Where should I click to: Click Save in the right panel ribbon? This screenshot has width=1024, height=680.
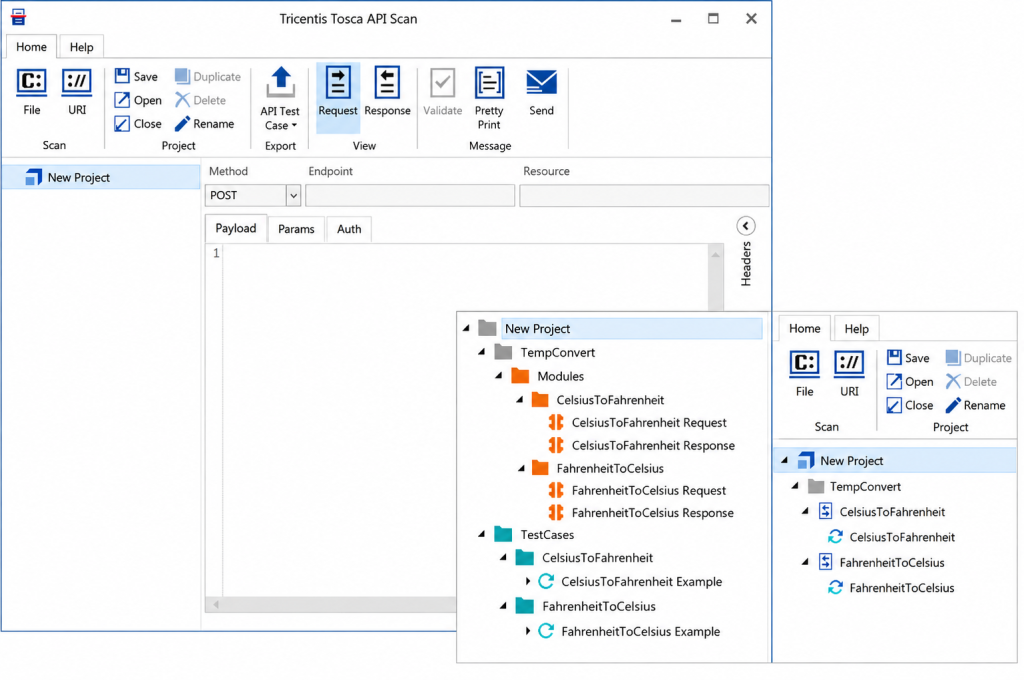tap(908, 358)
